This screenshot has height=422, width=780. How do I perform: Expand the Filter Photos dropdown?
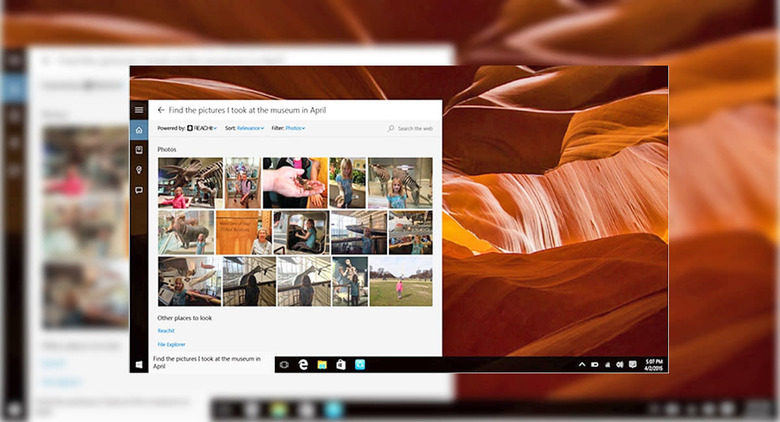tap(295, 128)
